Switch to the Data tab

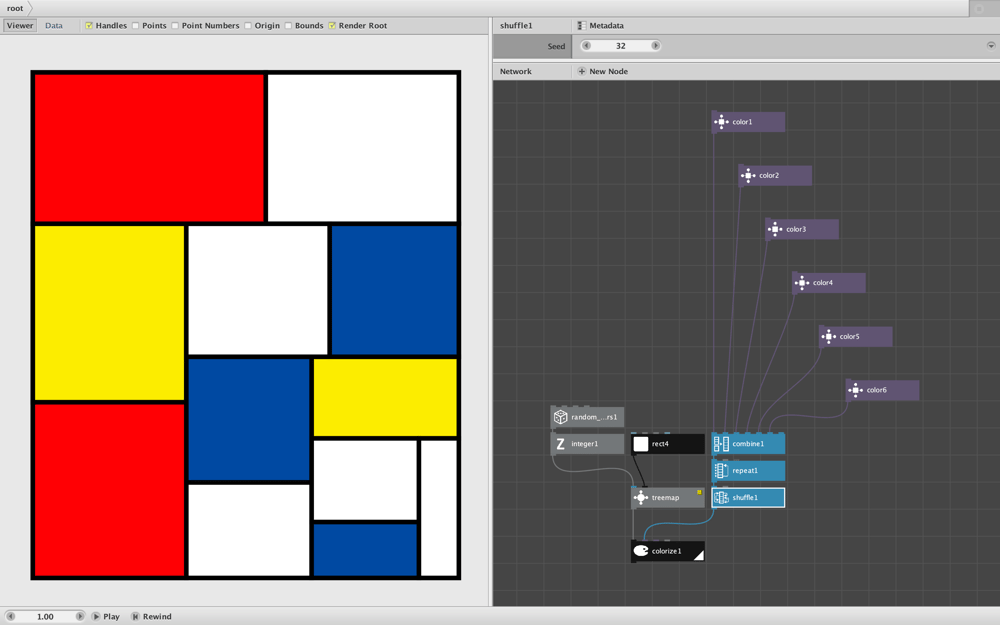[54, 26]
